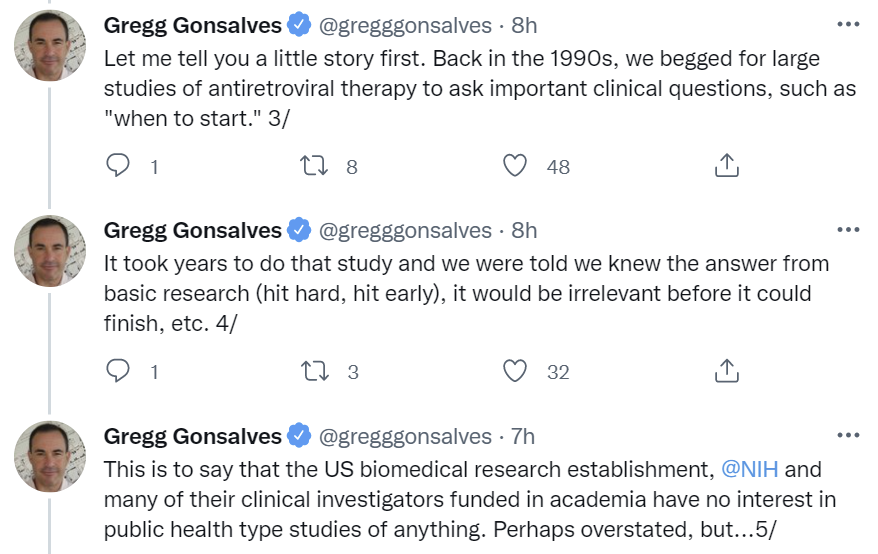
Task: Open more options on the 7h tweet
Action: 848,435
